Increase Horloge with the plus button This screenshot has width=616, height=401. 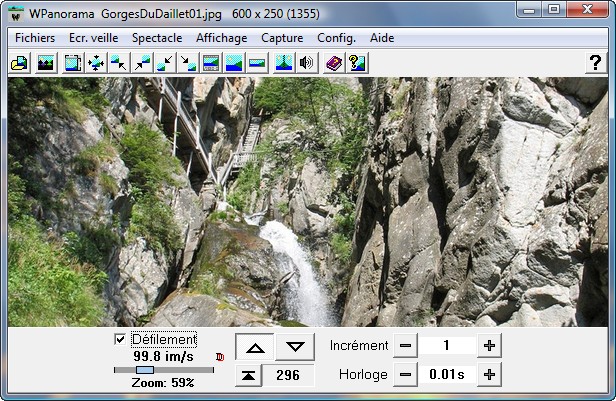[489, 375]
